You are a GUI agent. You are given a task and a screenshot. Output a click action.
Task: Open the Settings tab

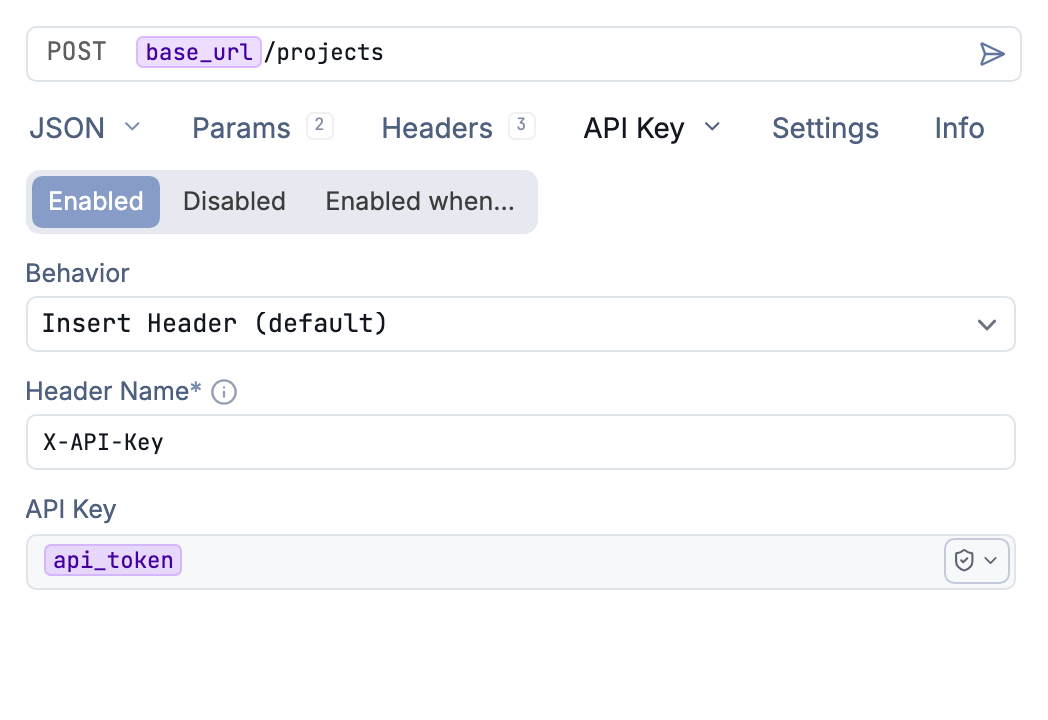click(825, 128)
